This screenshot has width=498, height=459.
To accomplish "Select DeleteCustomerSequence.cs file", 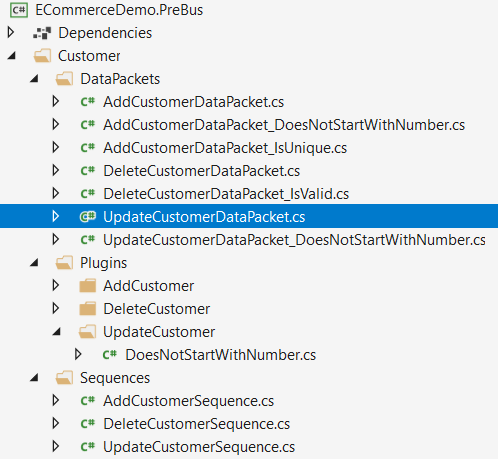I will coord(197,424).
